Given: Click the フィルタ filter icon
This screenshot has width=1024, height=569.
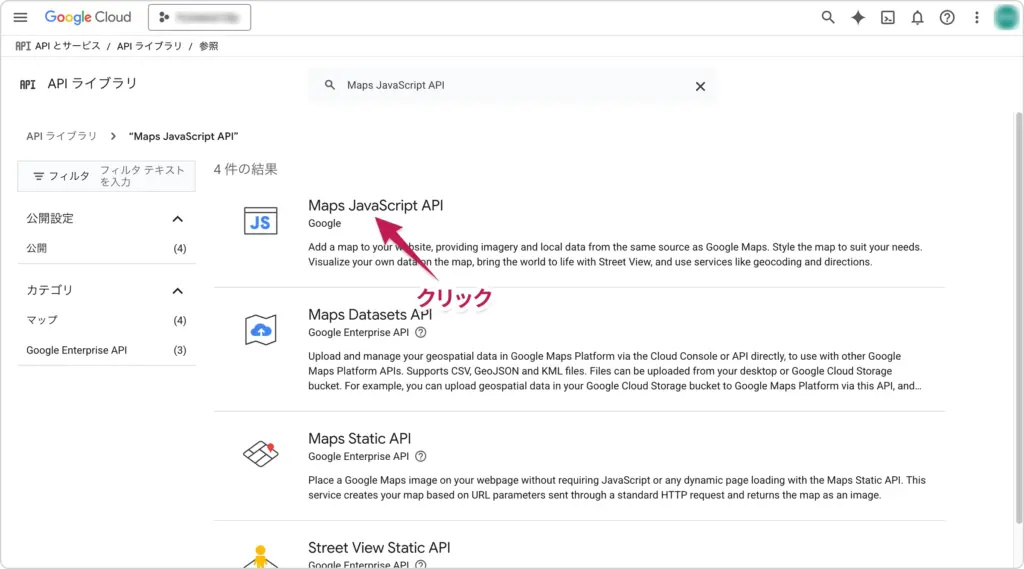Looking at the screenshot, I should coord(39,176).
